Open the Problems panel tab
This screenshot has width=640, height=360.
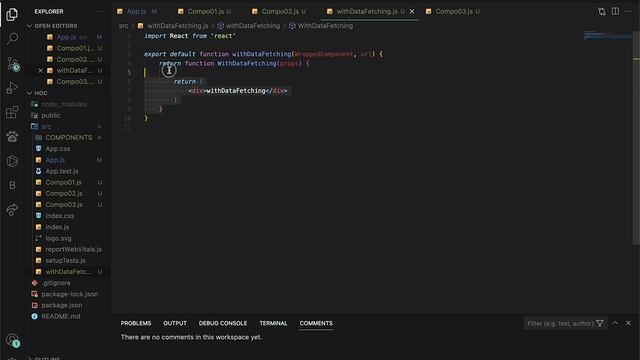coord(136,323)
